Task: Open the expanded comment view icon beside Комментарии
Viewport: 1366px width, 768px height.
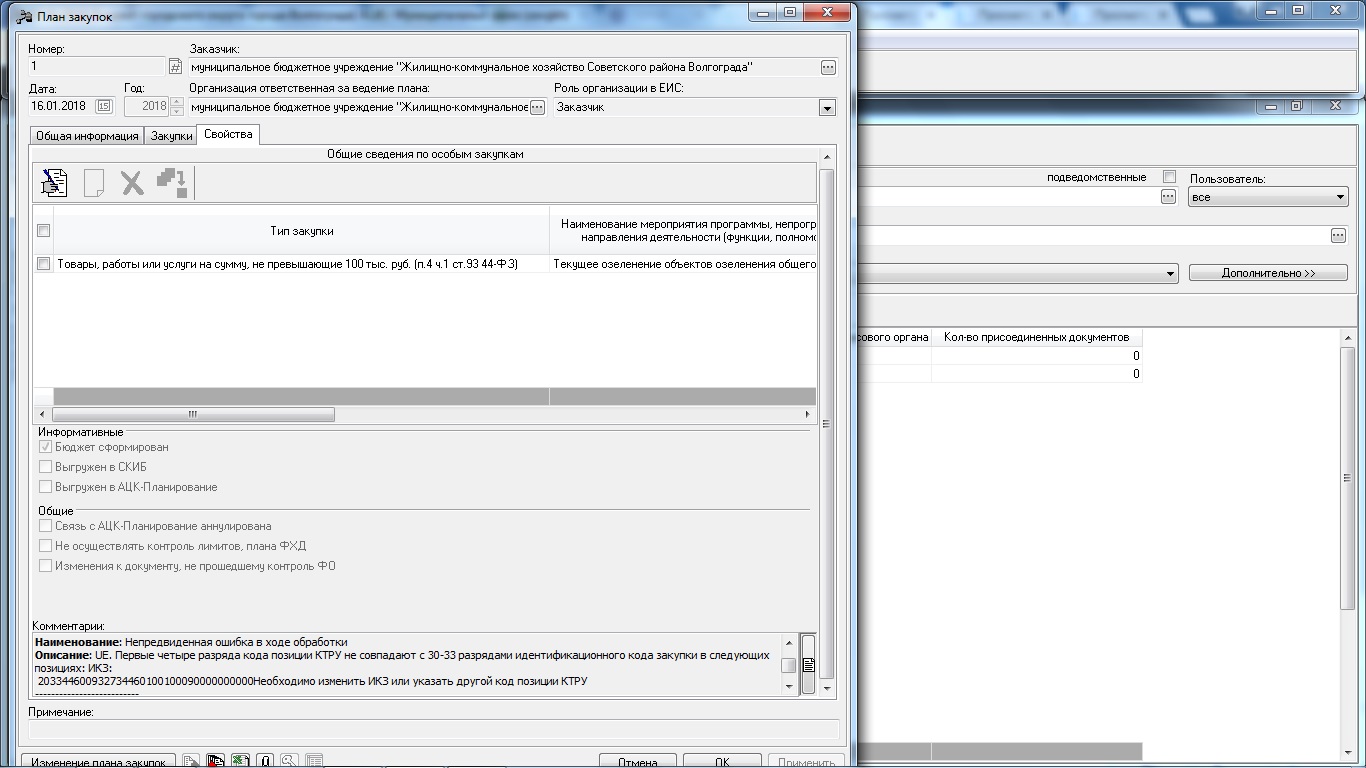Action: click(808, 664)
